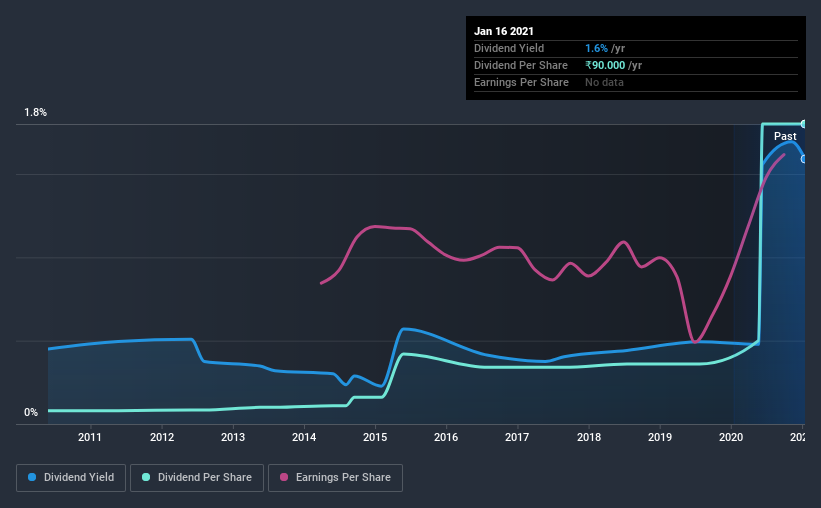821x508 pixels.
Task: Select the 2016 x-axis label
Action: coord(446,437)
